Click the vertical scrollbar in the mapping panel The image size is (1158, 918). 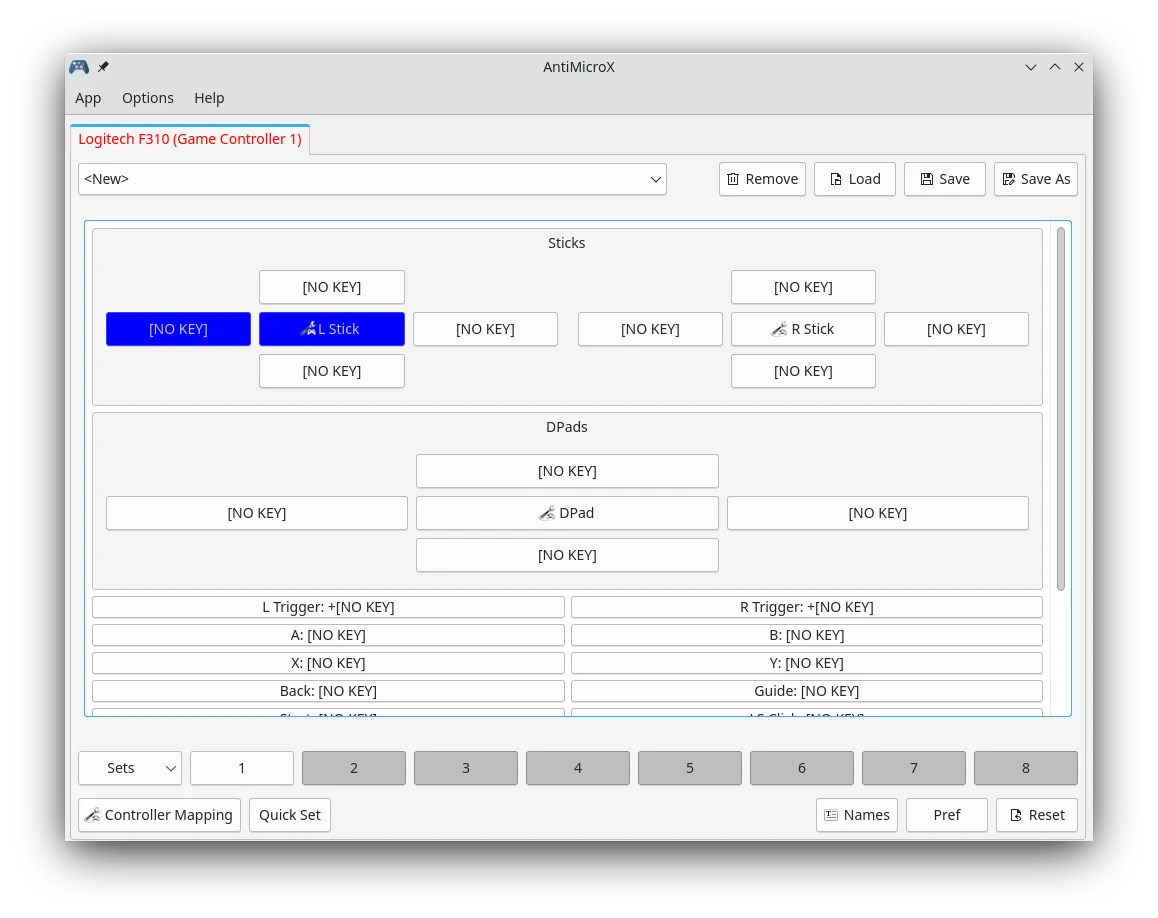pyautogui.click(x=1061, y=408)
